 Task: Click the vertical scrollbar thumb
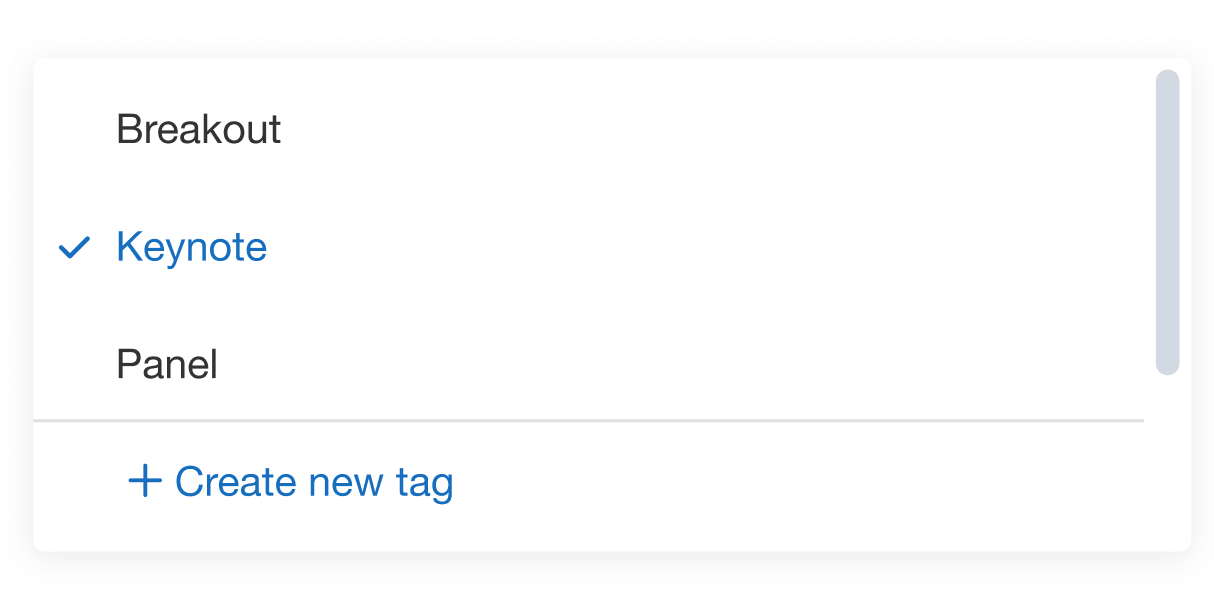point(1167,222)
